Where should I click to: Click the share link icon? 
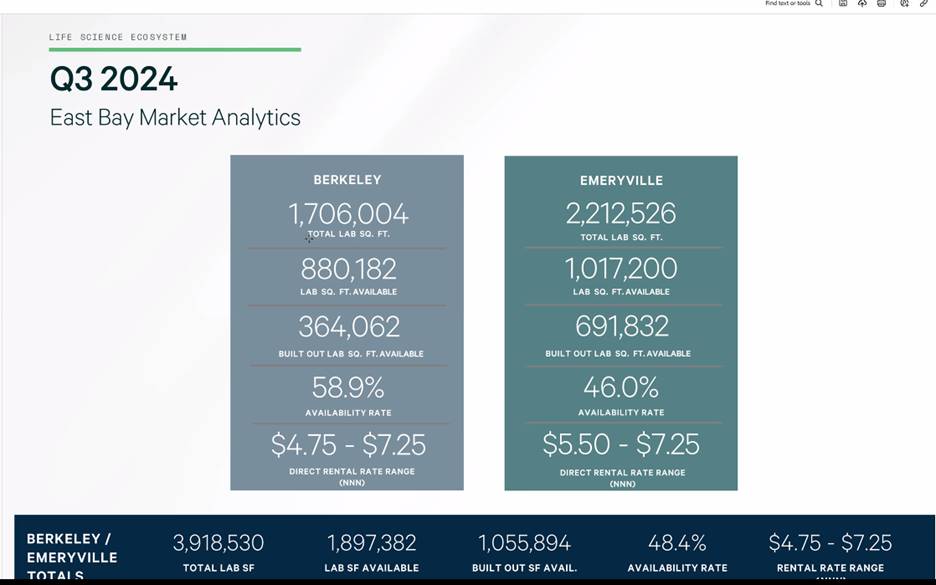coord(923,4)
